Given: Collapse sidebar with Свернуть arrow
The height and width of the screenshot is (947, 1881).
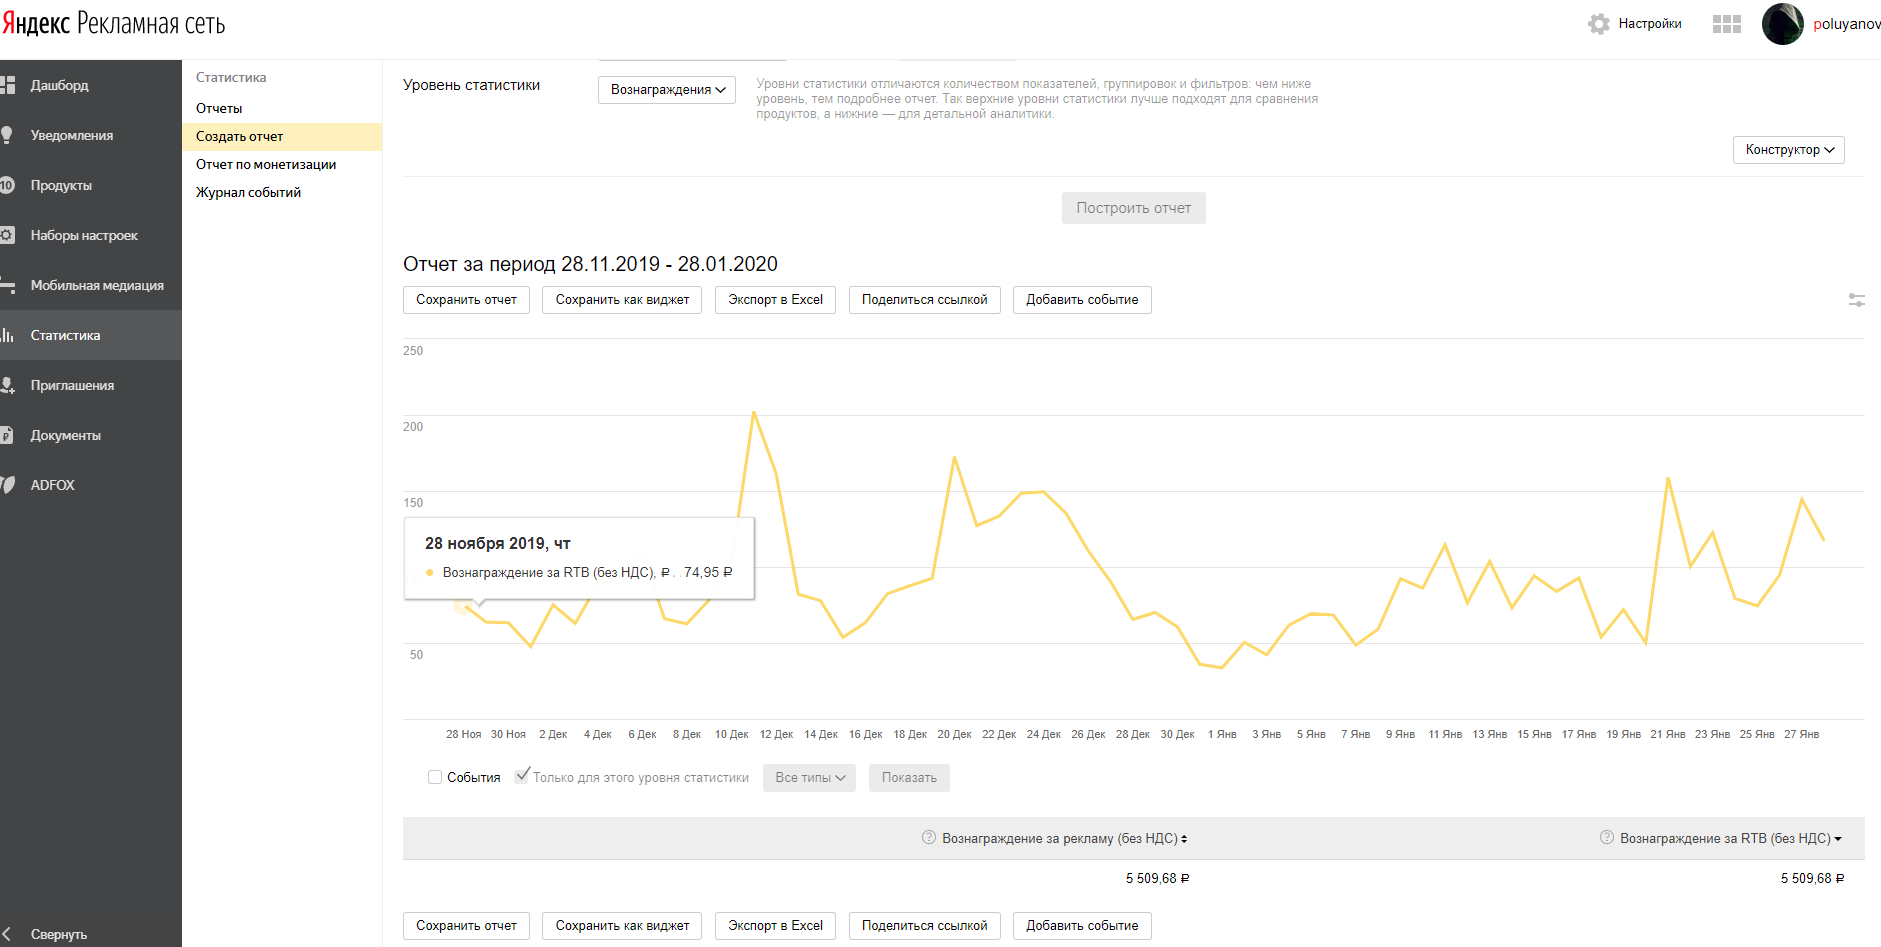Looking at the screenshot, I should [8, 934].
